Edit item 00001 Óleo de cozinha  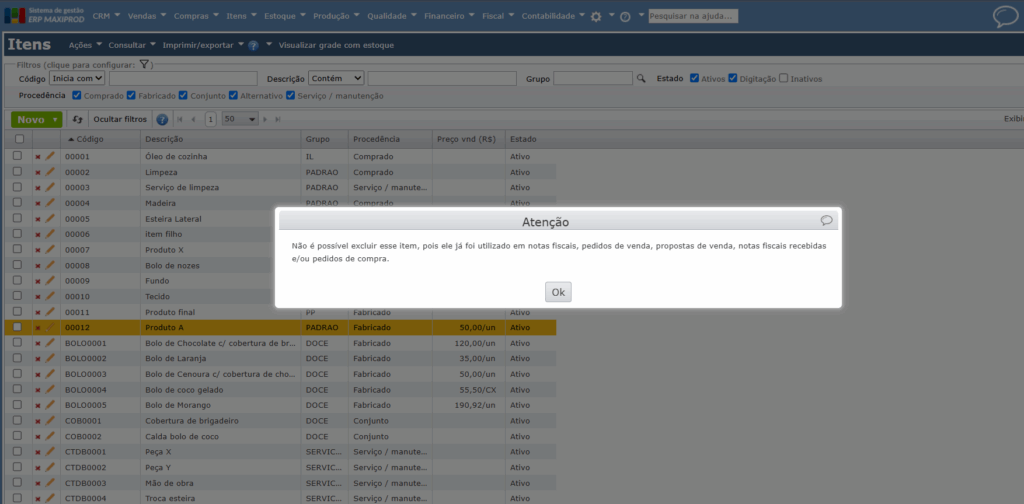[x=50, y=157]
